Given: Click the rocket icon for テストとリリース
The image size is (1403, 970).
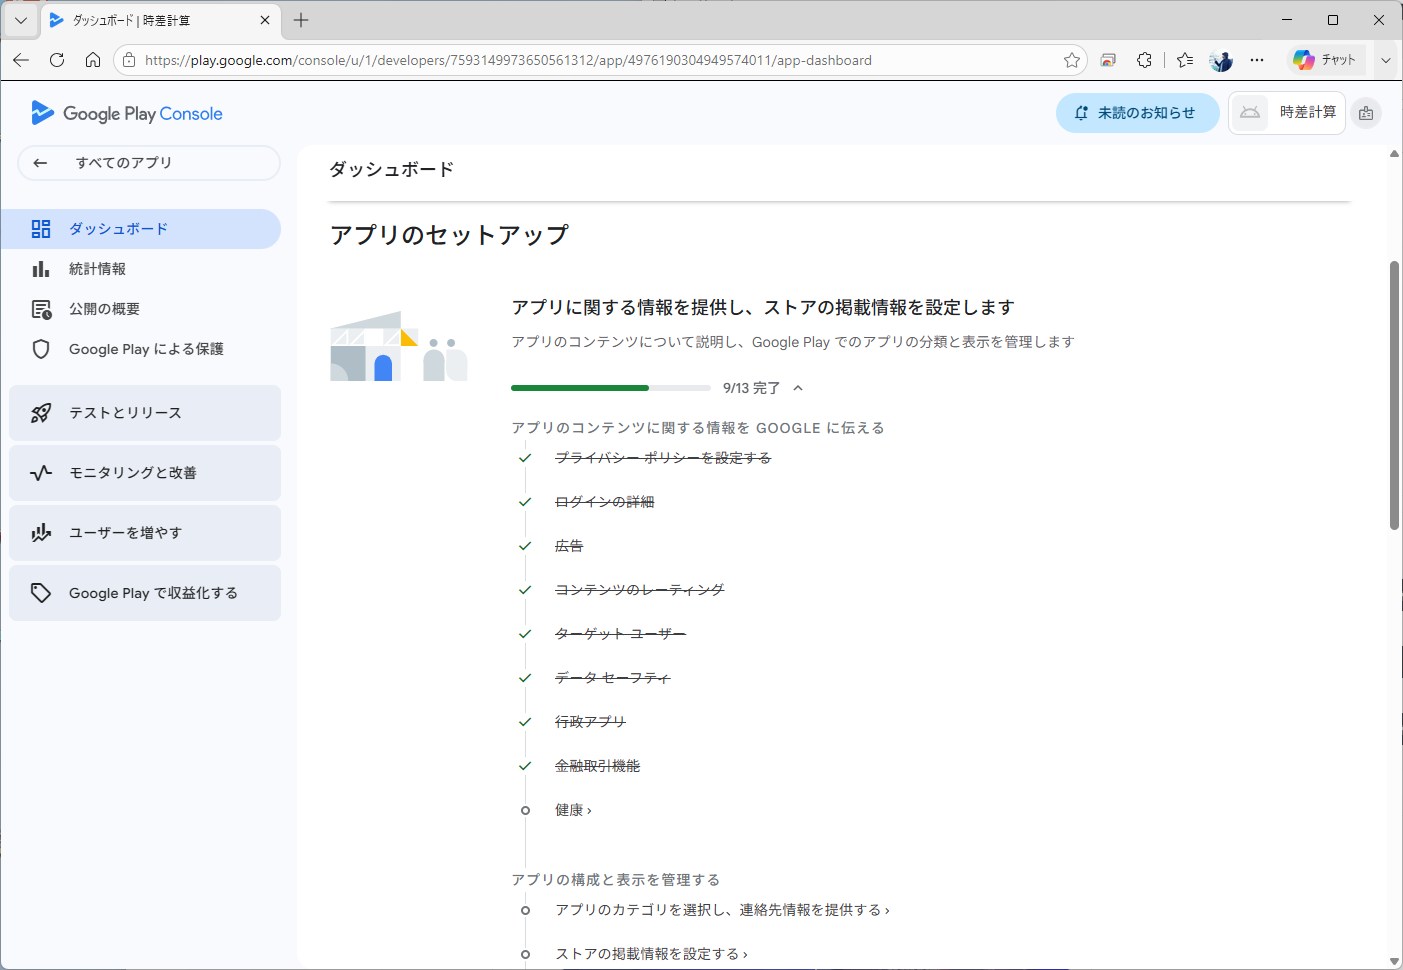Looking at the screenshot, I should [x=41, y=413].
